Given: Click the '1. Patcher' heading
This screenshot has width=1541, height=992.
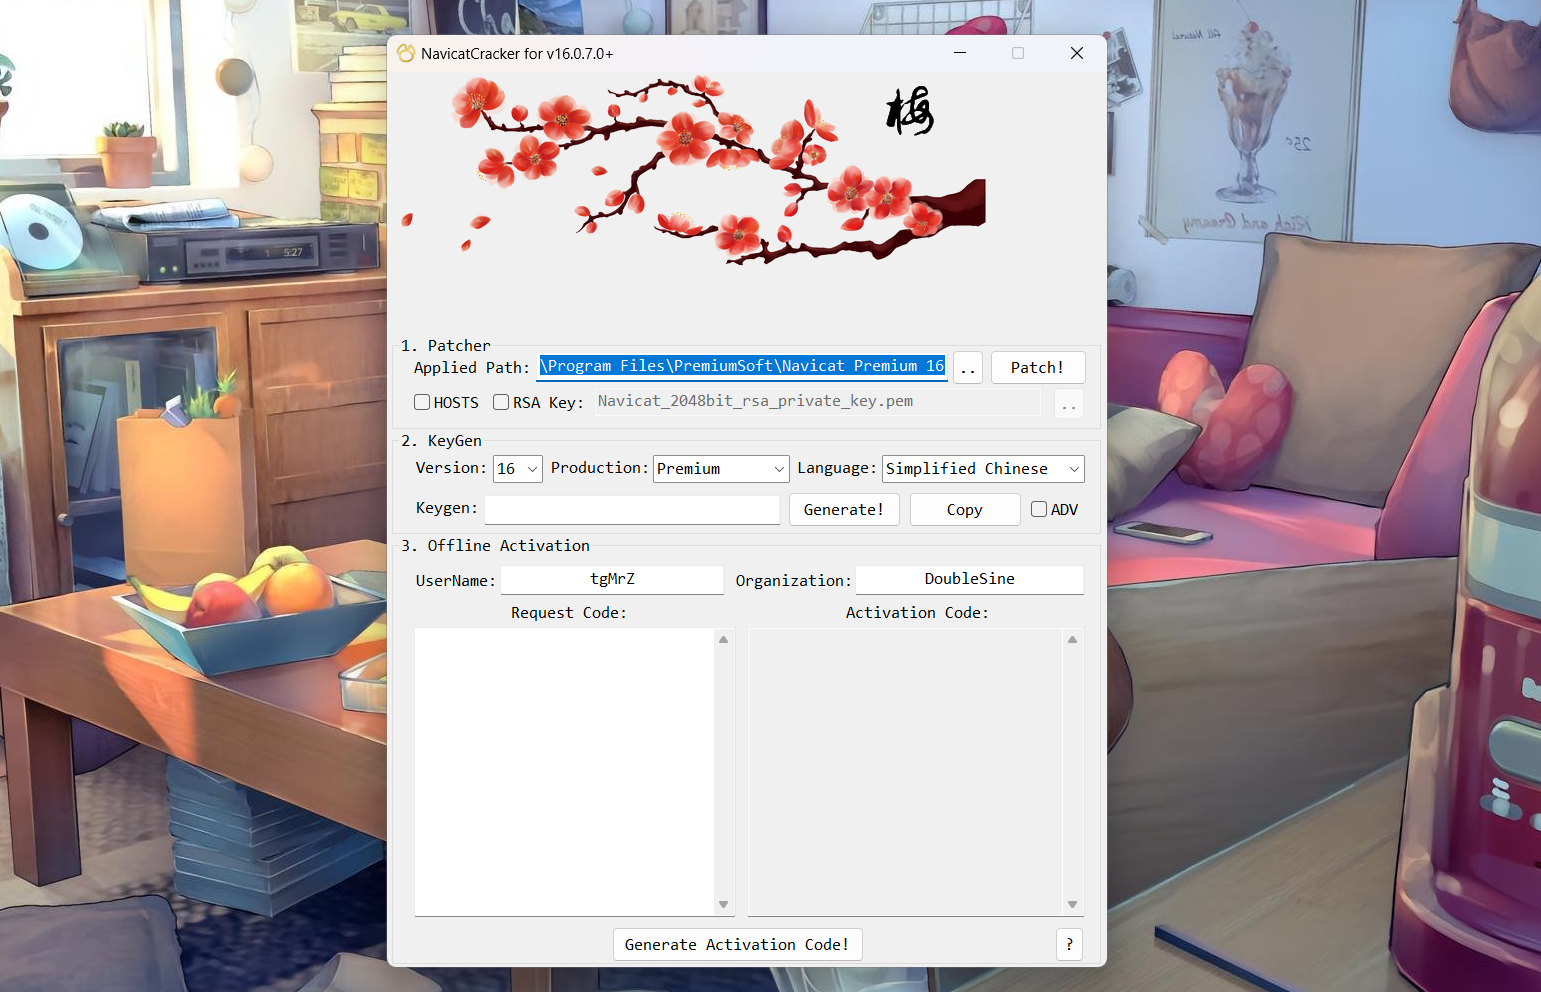Looking at the screenshot, I should 446,346.
